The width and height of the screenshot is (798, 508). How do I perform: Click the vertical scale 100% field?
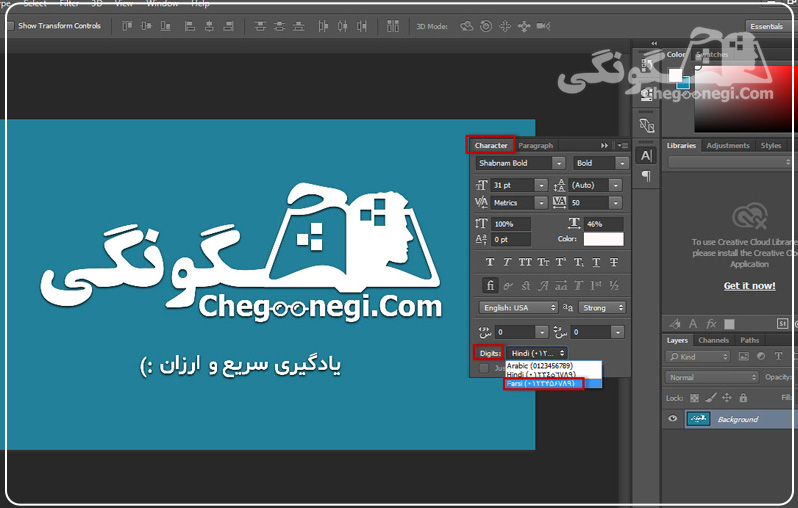pos(510,224)
